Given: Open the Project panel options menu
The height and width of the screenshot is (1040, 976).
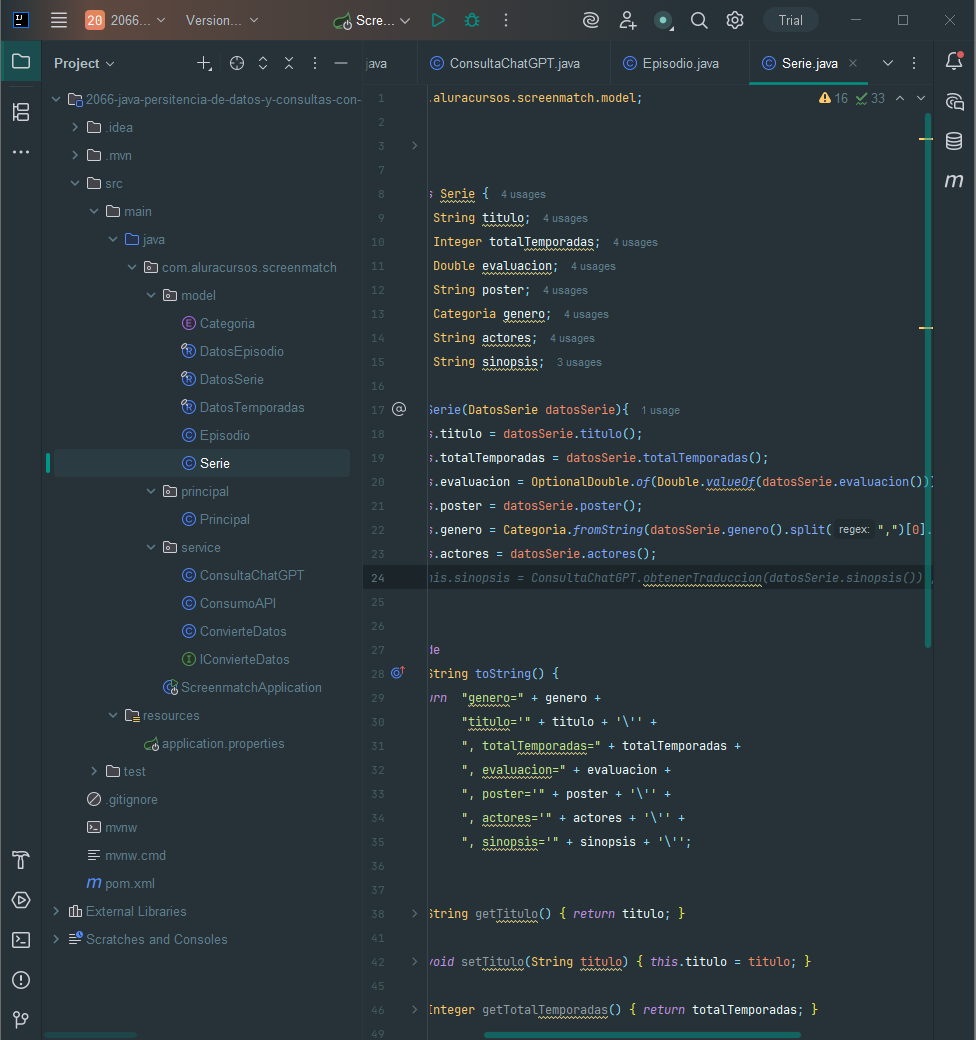Looking at the screenshot, I should (x=315, y=63).
